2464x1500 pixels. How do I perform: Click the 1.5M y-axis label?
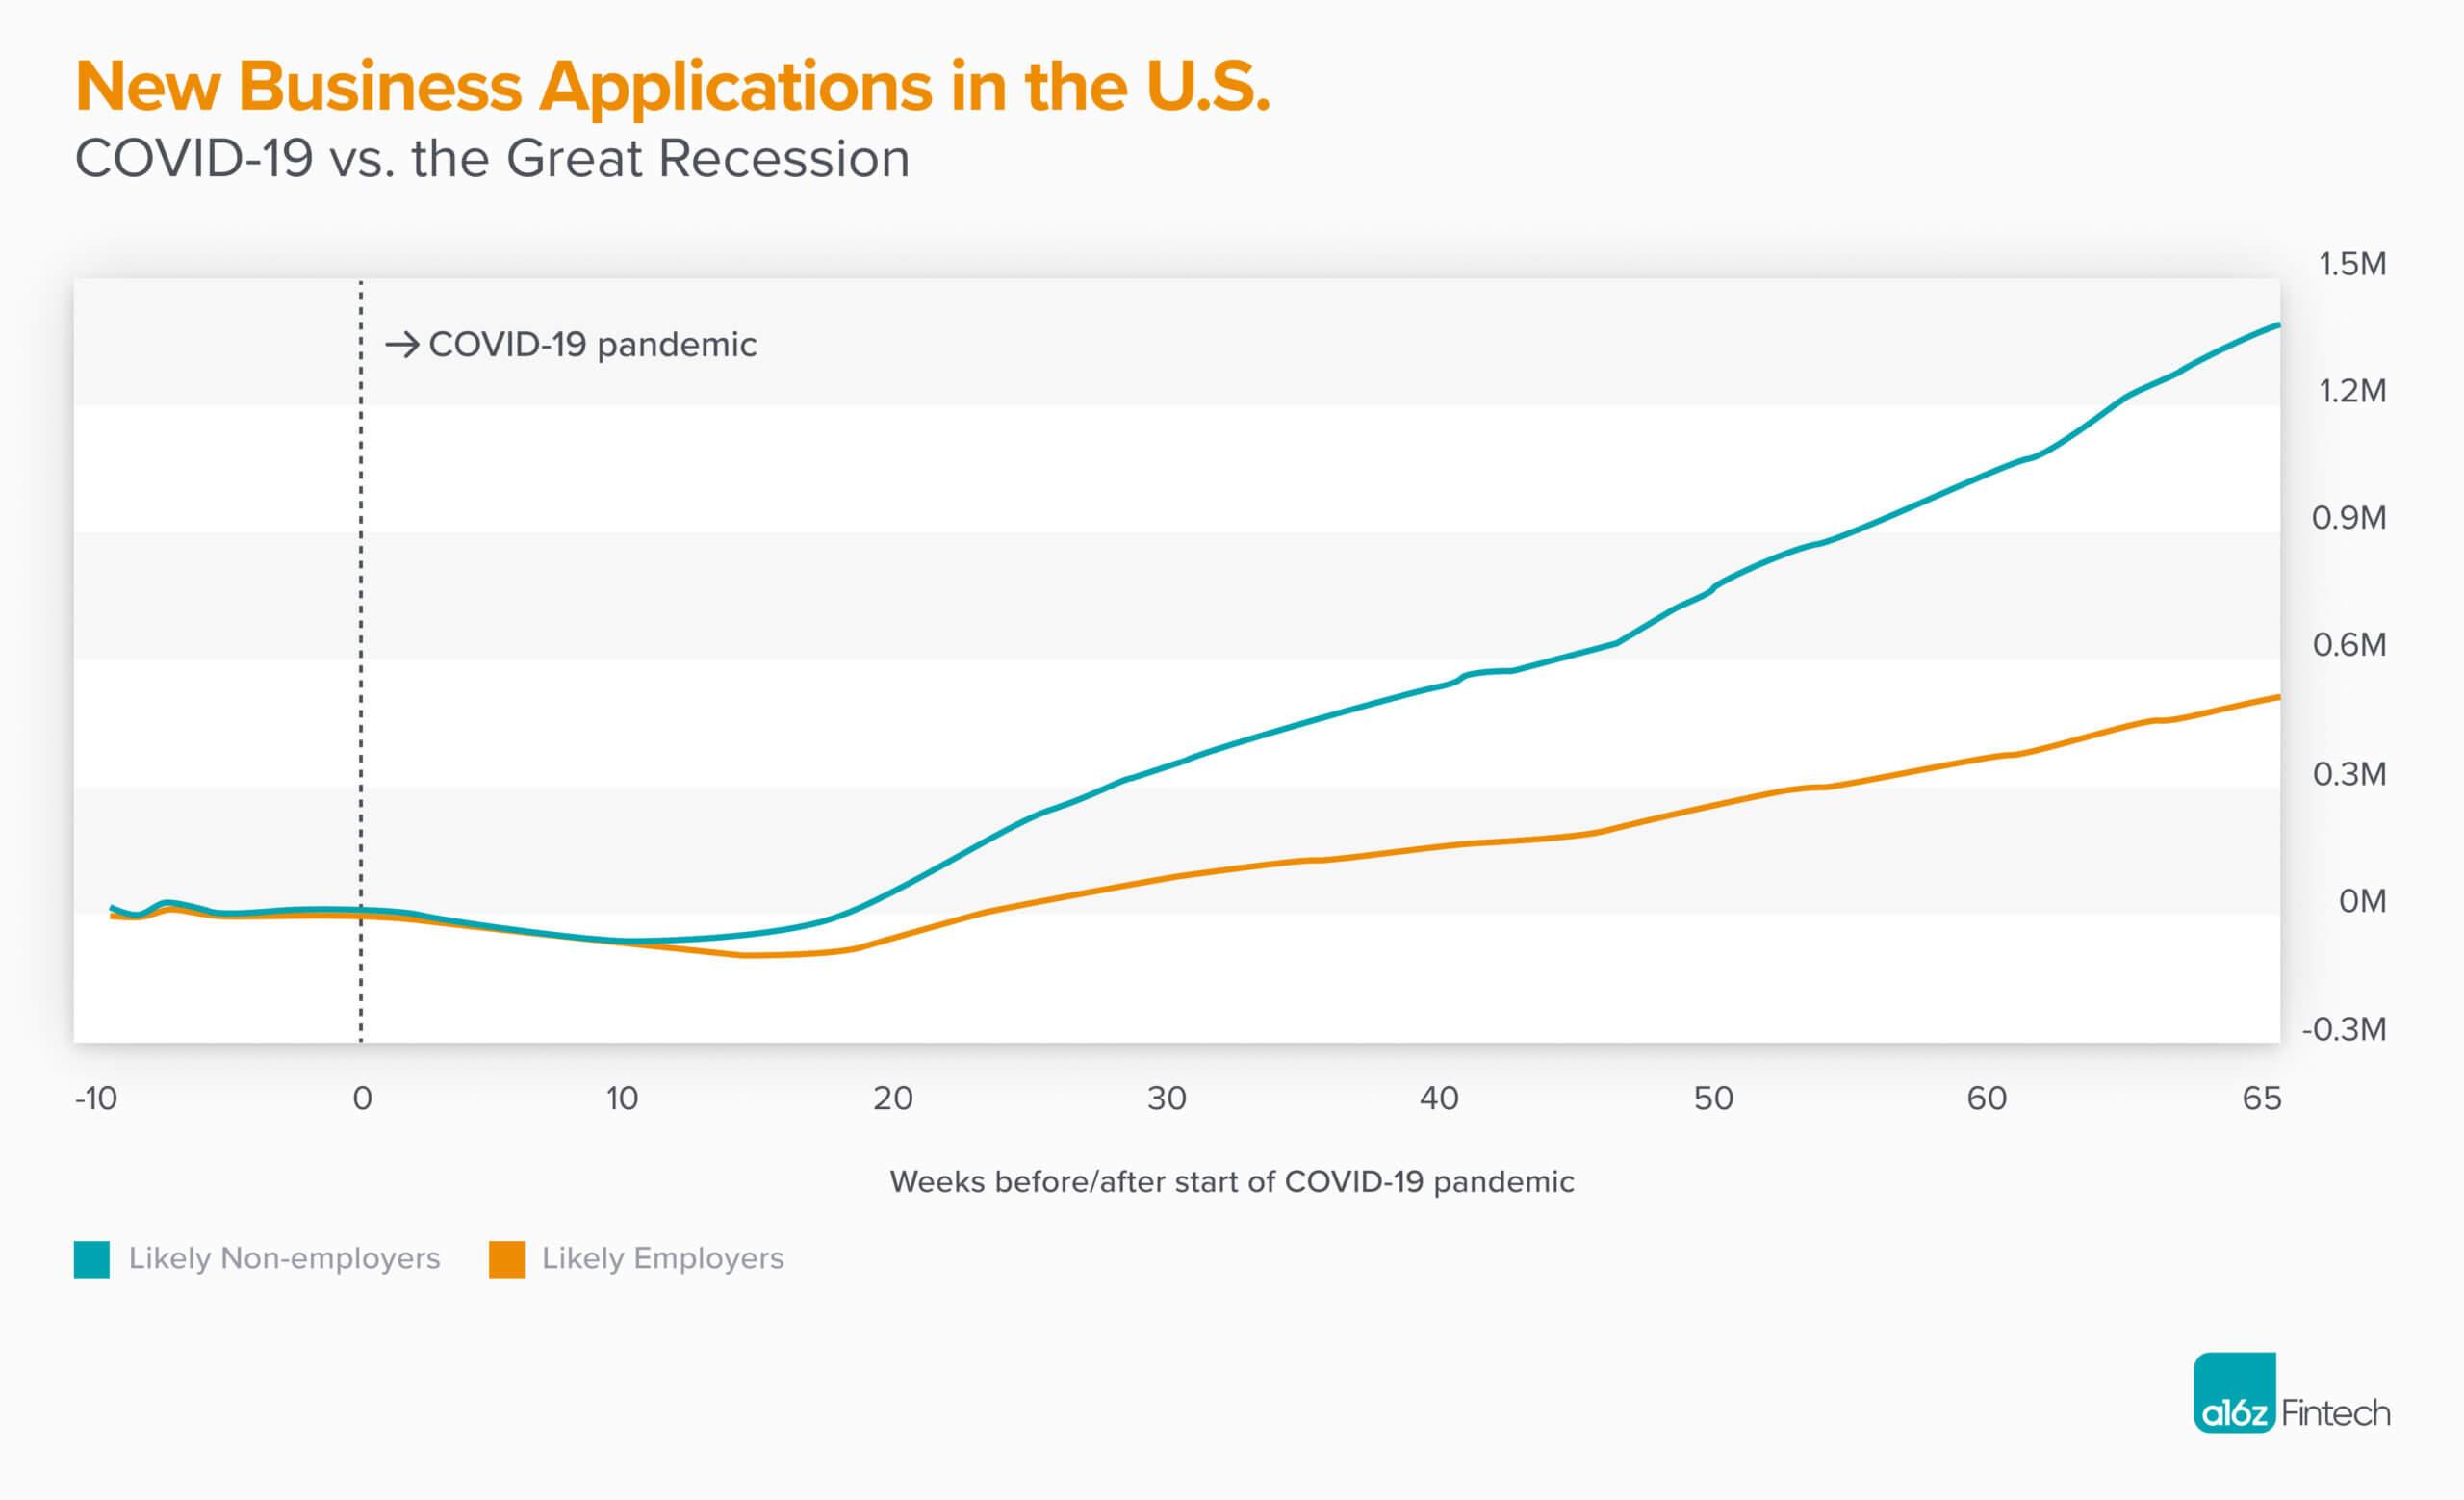pos(2352,264)
